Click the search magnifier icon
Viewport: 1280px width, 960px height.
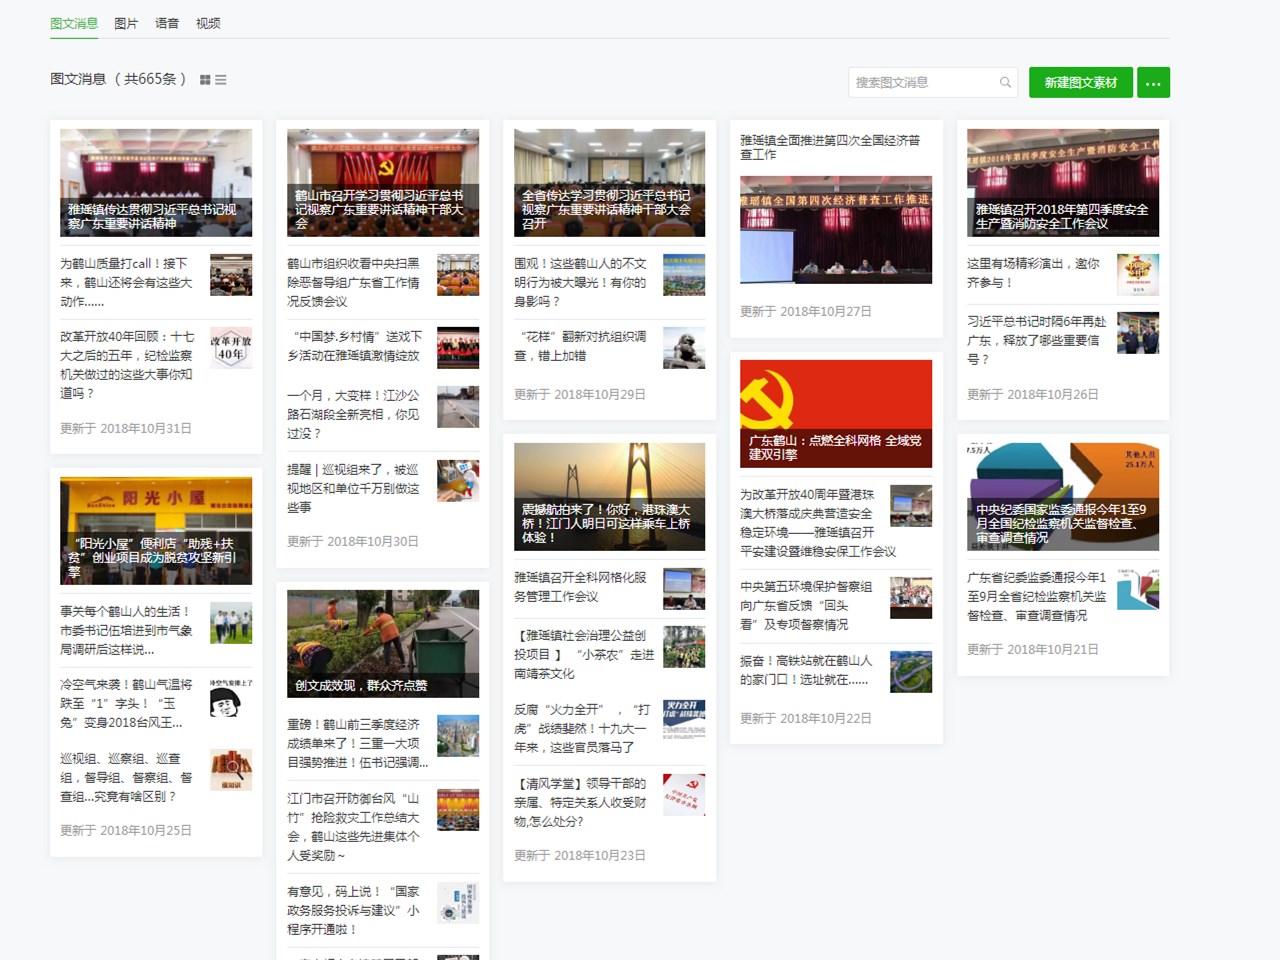(1005, 82)
